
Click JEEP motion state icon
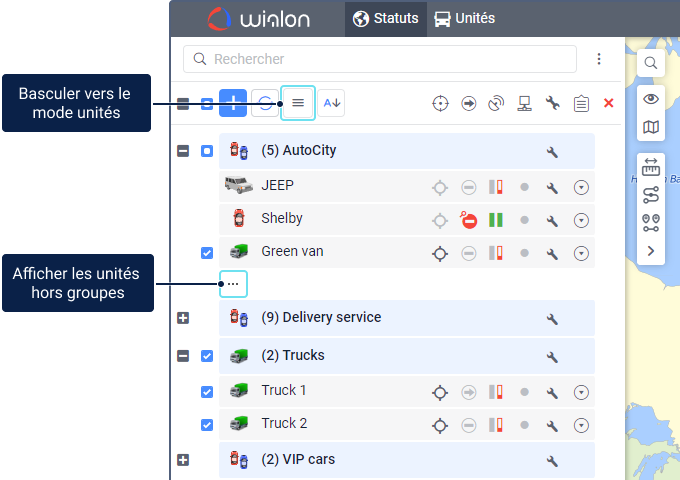(468, 187)
